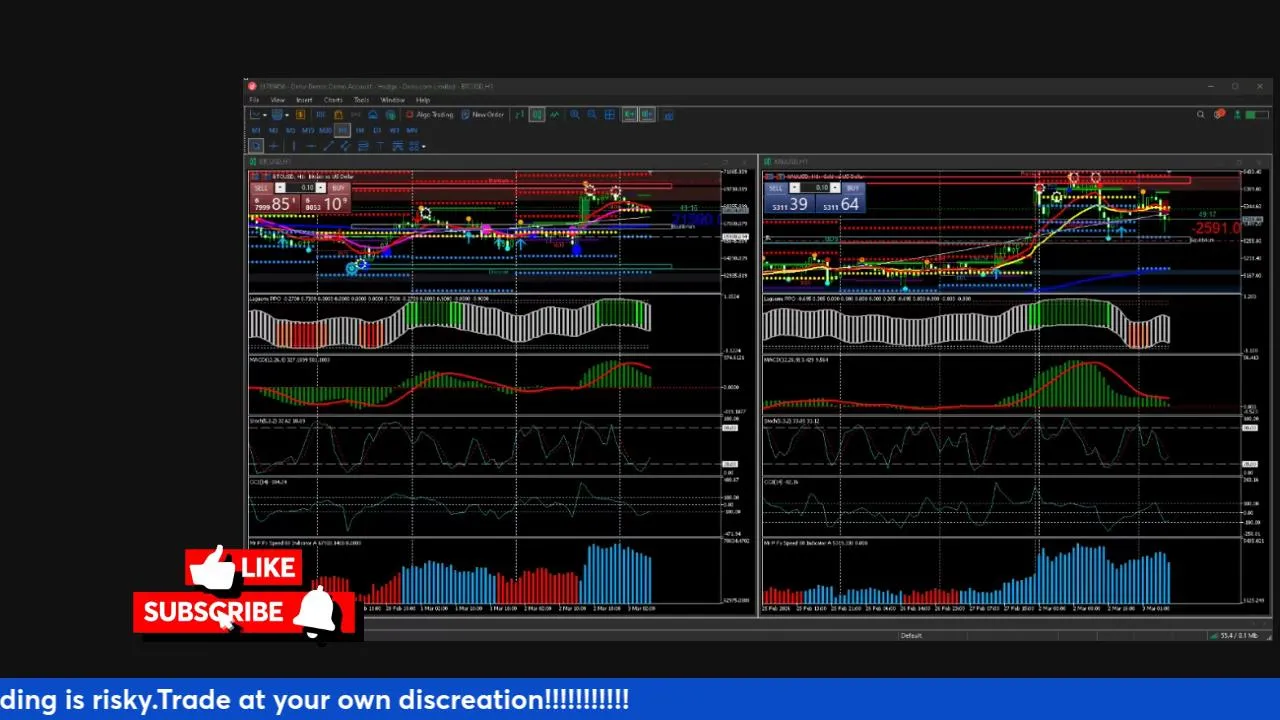The width and height of the screenshot is (1280, 720).
Task: Click the signals toolbar icon
Action: [x=355, y=115]
